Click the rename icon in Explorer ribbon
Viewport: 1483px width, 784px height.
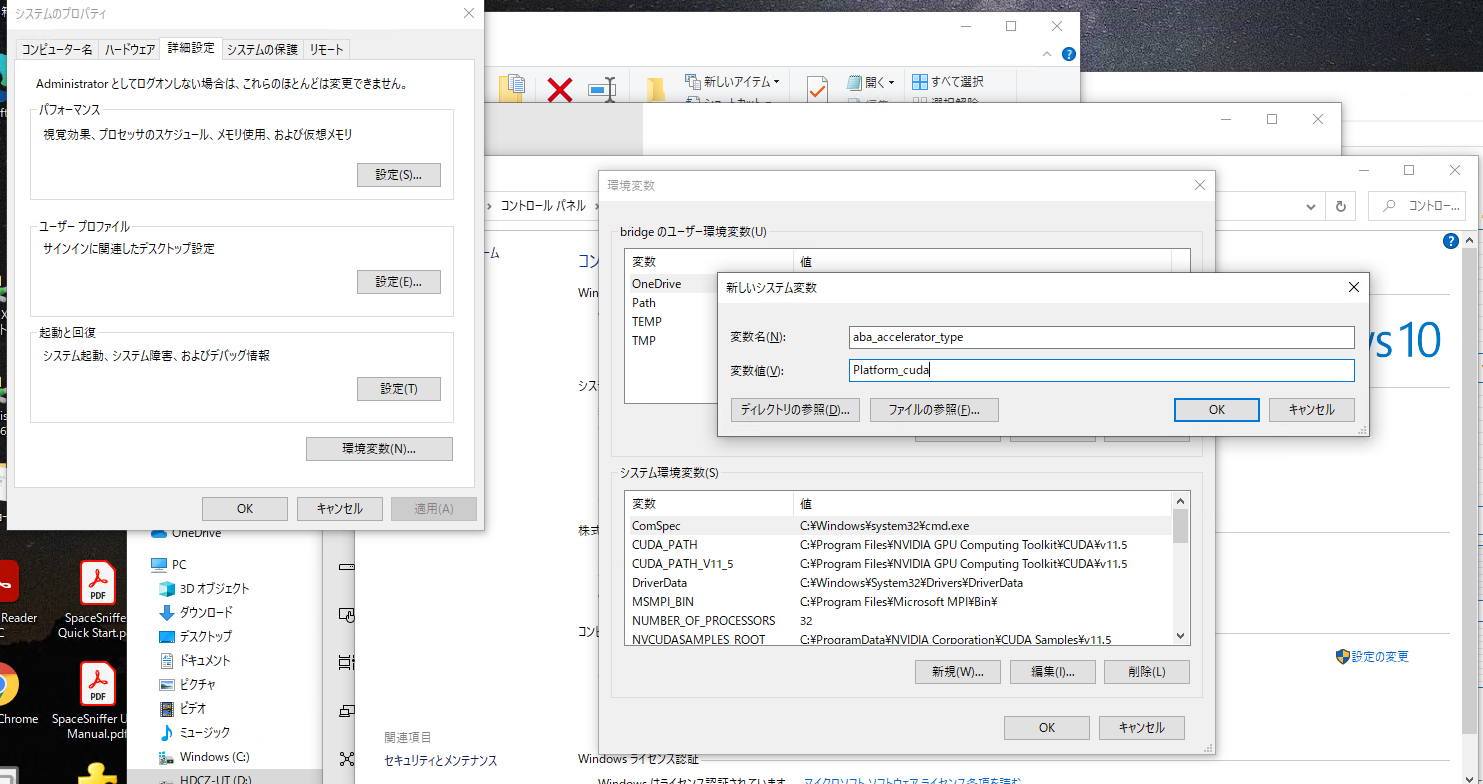[x=602, y=90]
